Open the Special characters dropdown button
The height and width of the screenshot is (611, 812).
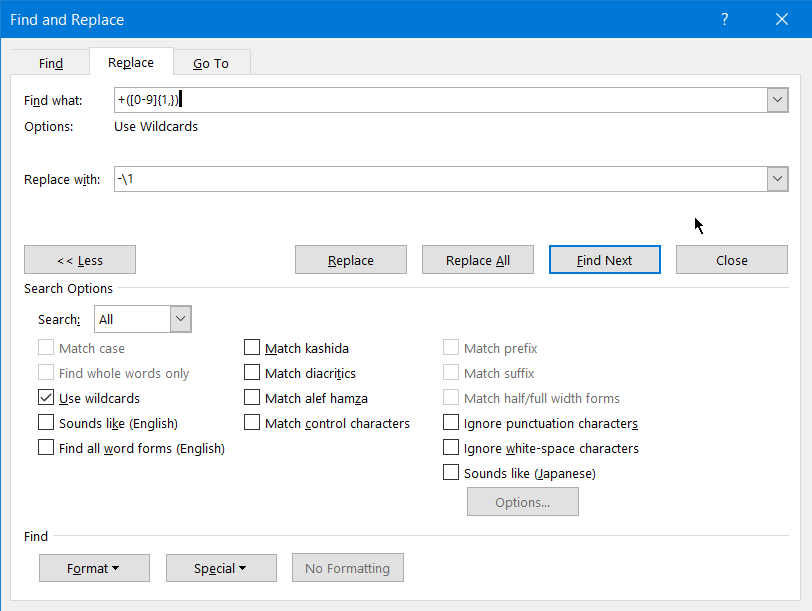click(x=221, y=568)
